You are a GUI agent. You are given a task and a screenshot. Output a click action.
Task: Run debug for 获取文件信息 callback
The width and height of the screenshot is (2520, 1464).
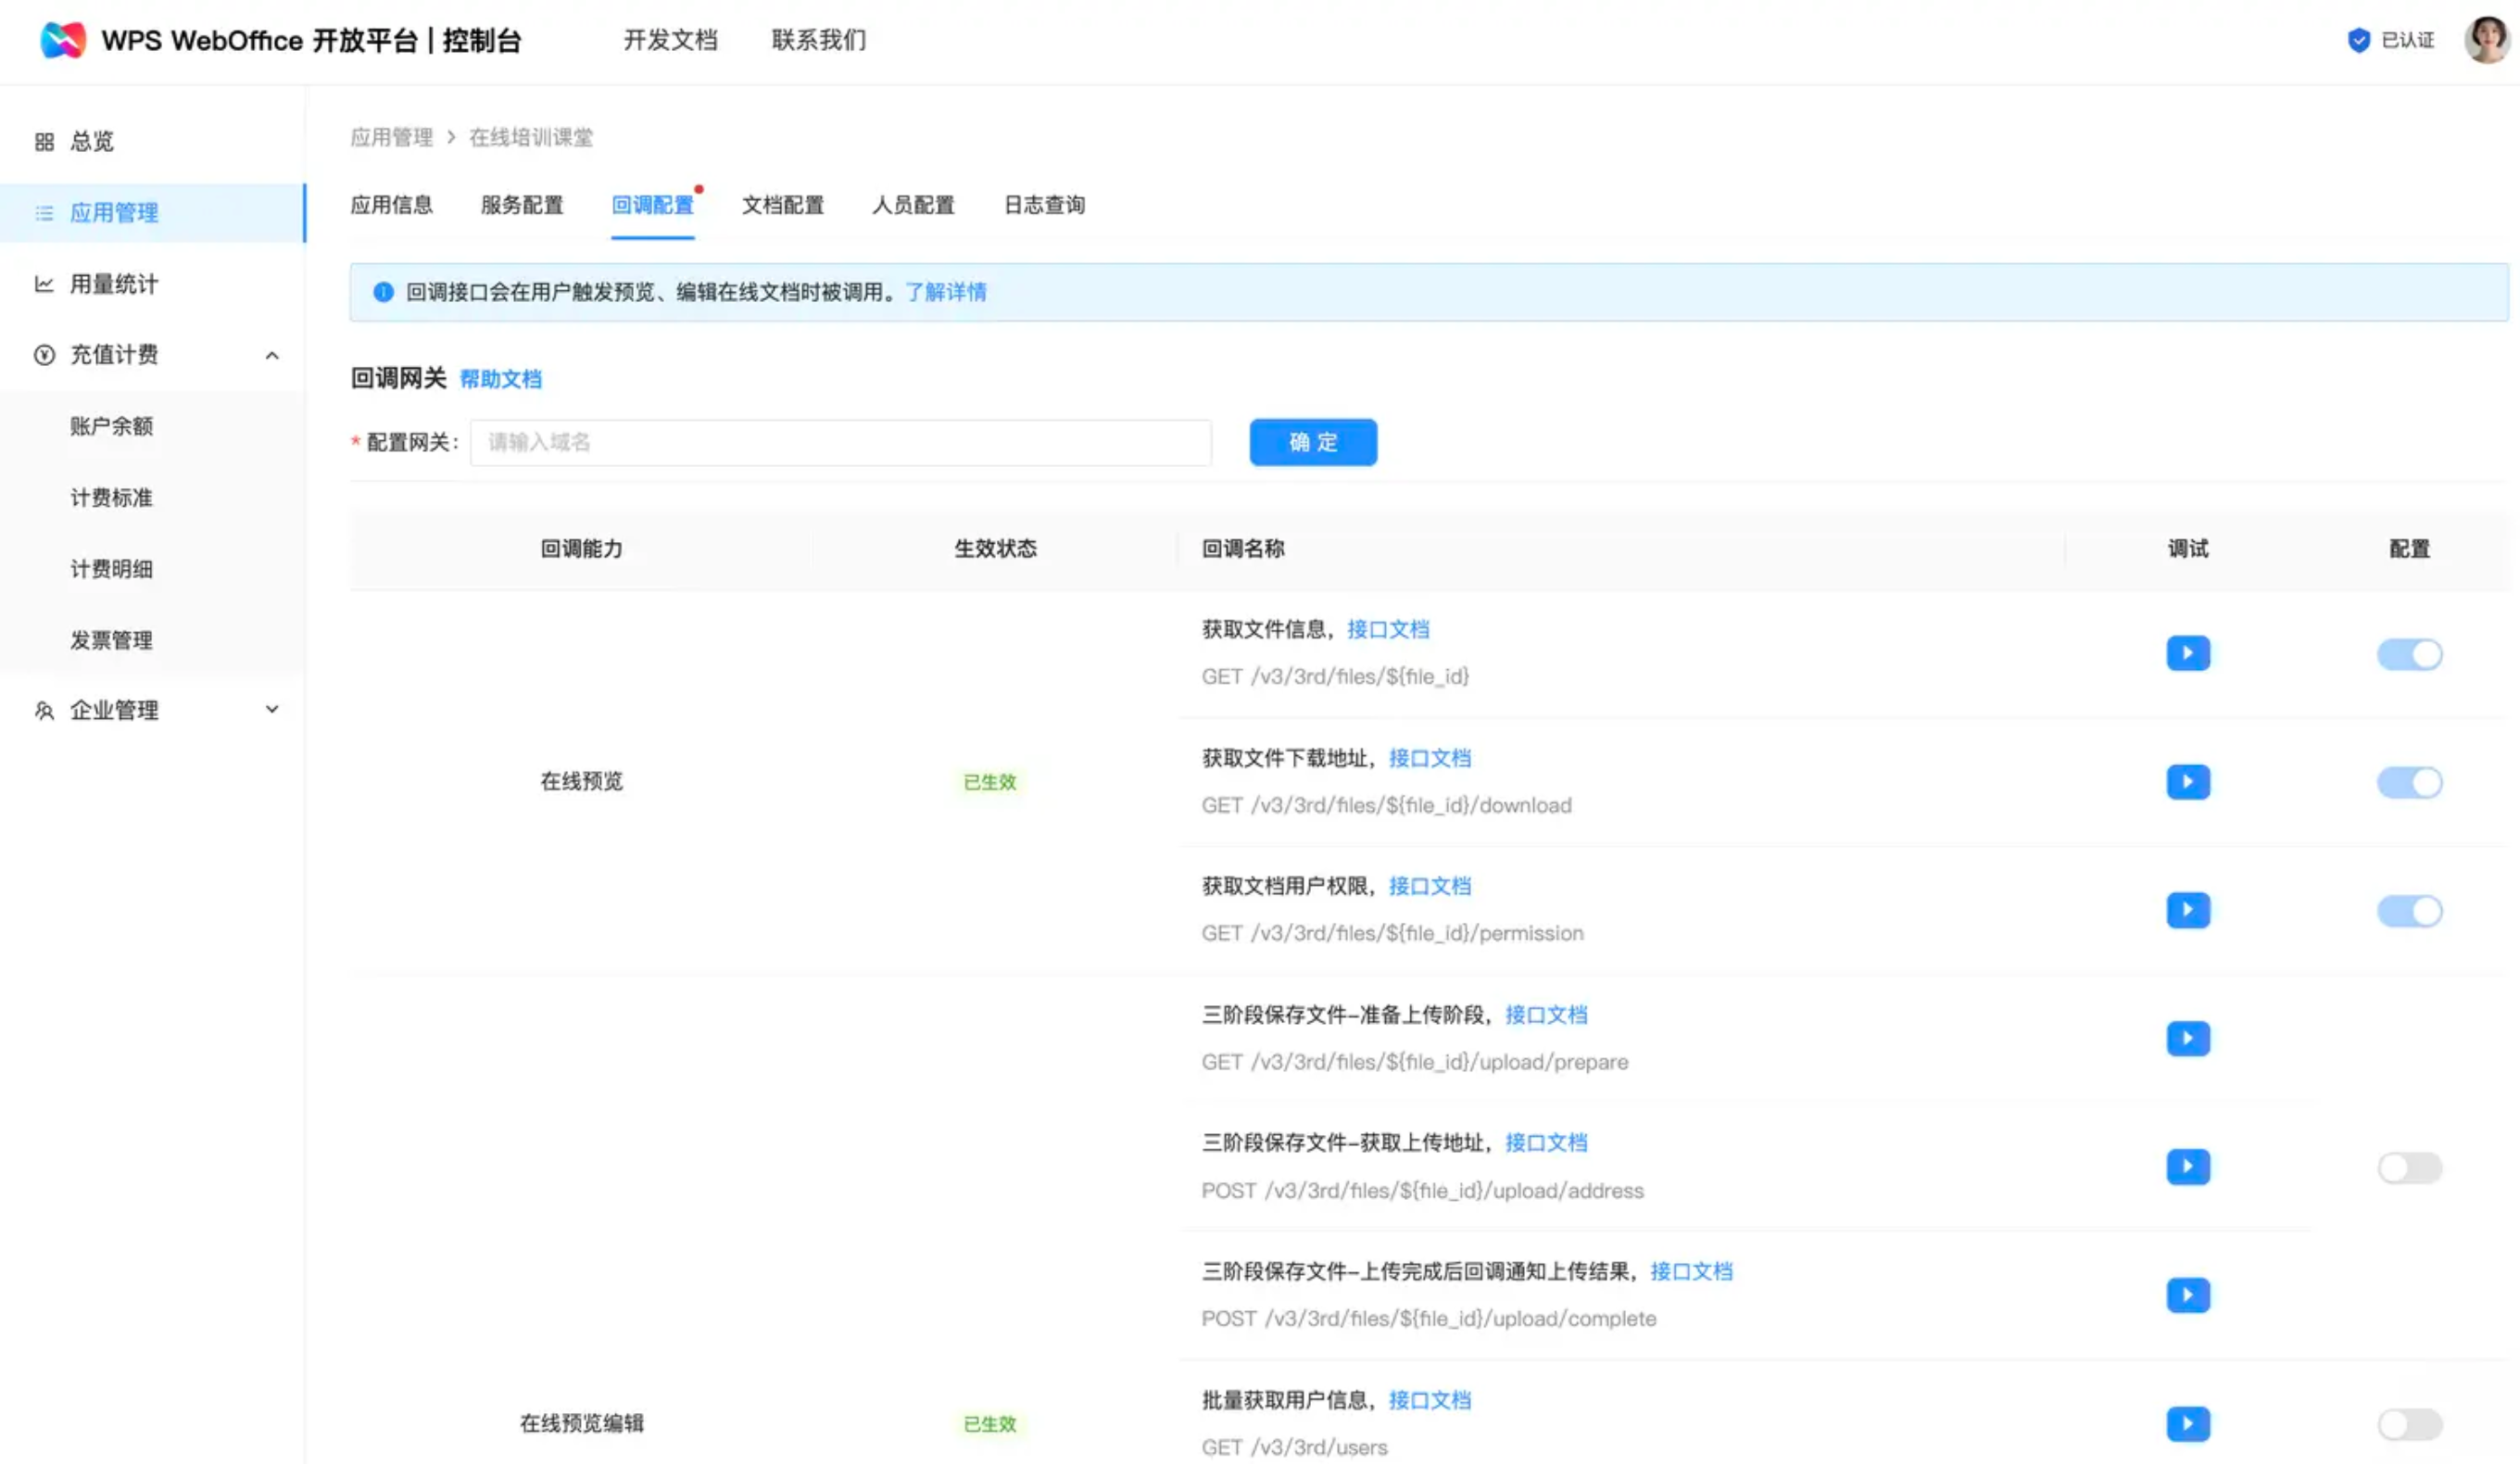(2187, 653)
